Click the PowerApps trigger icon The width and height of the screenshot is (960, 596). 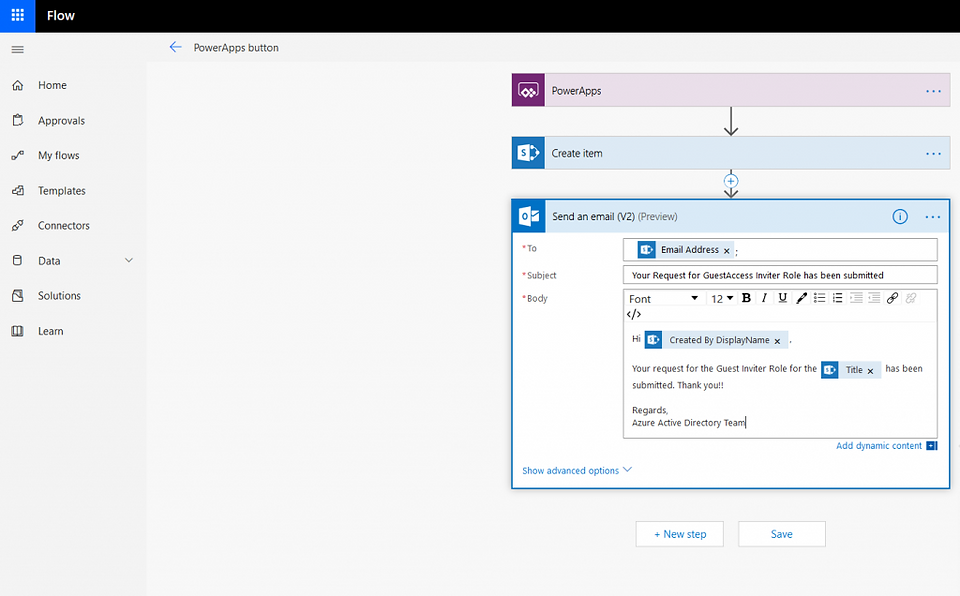click(x=528, y=91)
